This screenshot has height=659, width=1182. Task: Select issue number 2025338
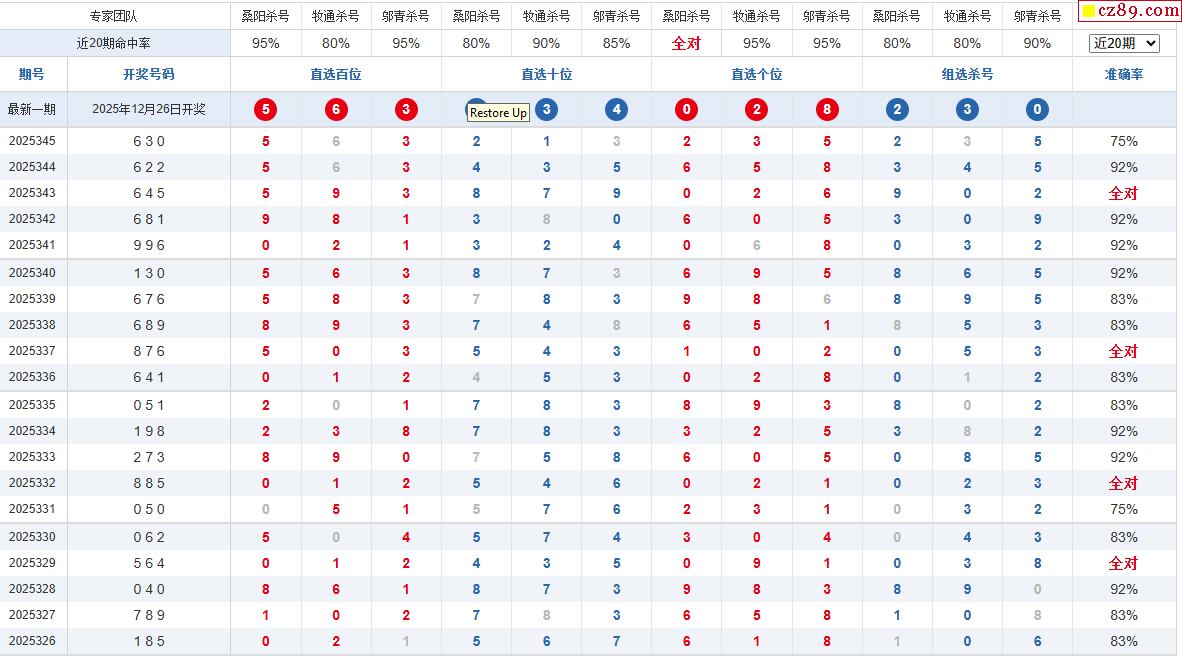(32, 325)
